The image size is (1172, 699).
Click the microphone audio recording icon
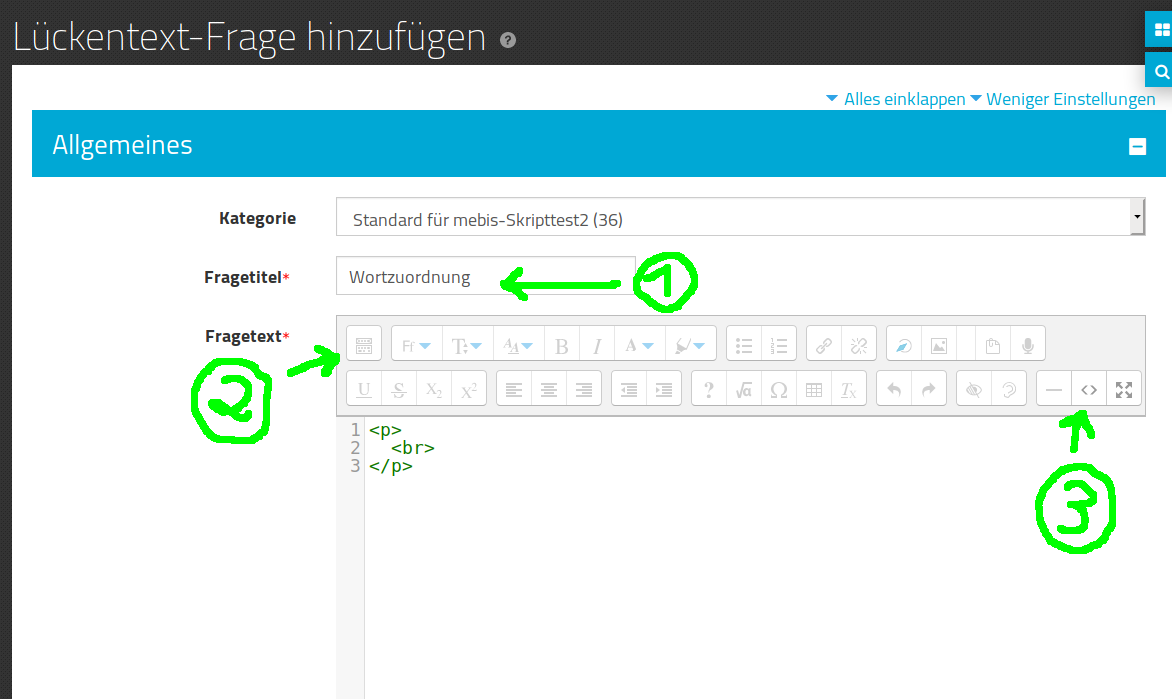(x=1027, y=346)
